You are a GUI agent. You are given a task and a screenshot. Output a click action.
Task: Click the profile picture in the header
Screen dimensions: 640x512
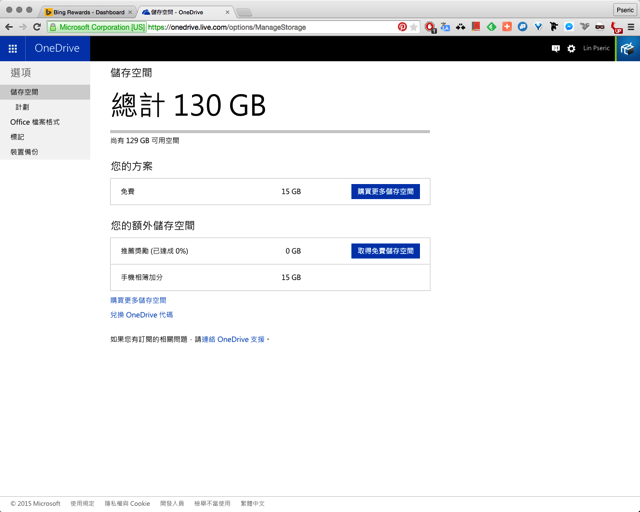coord(628,49)
